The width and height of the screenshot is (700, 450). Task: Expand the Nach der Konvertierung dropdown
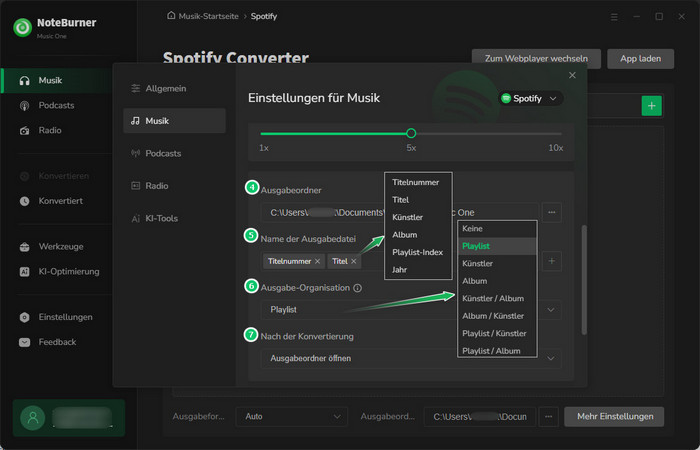[x=551, y=358]
